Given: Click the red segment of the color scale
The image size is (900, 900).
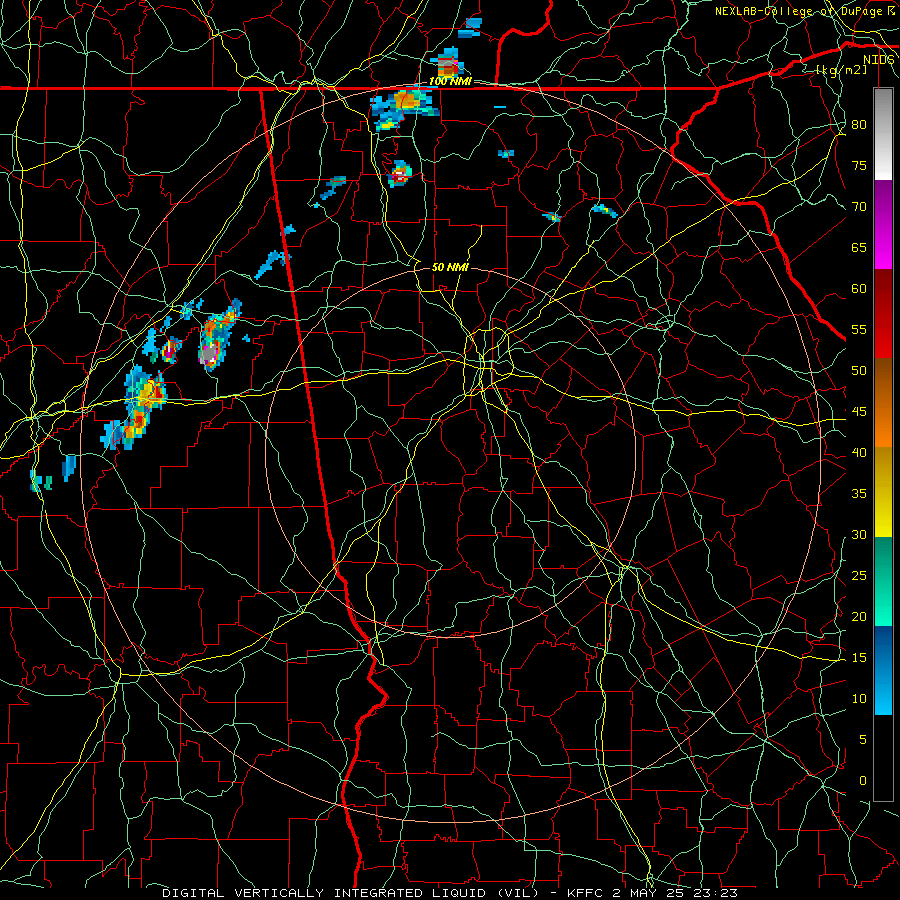Looking at the screenshot, I should (883, 314).
